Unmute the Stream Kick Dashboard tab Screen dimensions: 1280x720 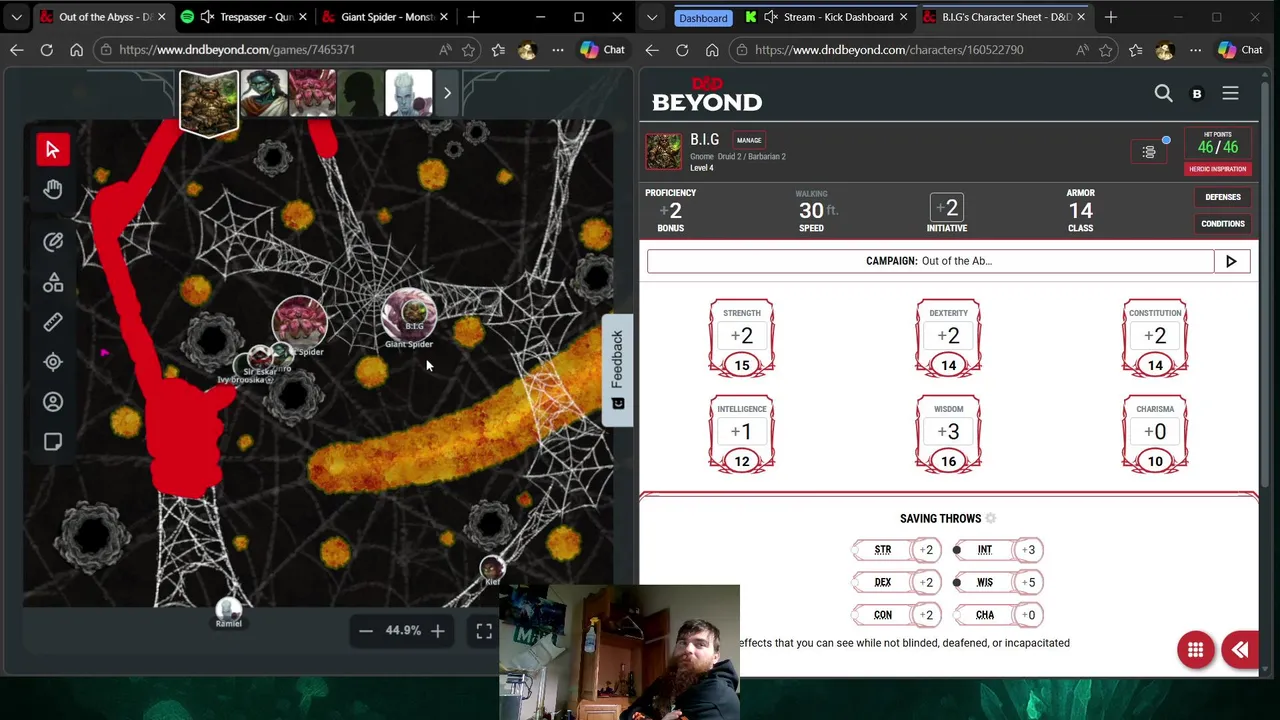(x=771, y=17)
